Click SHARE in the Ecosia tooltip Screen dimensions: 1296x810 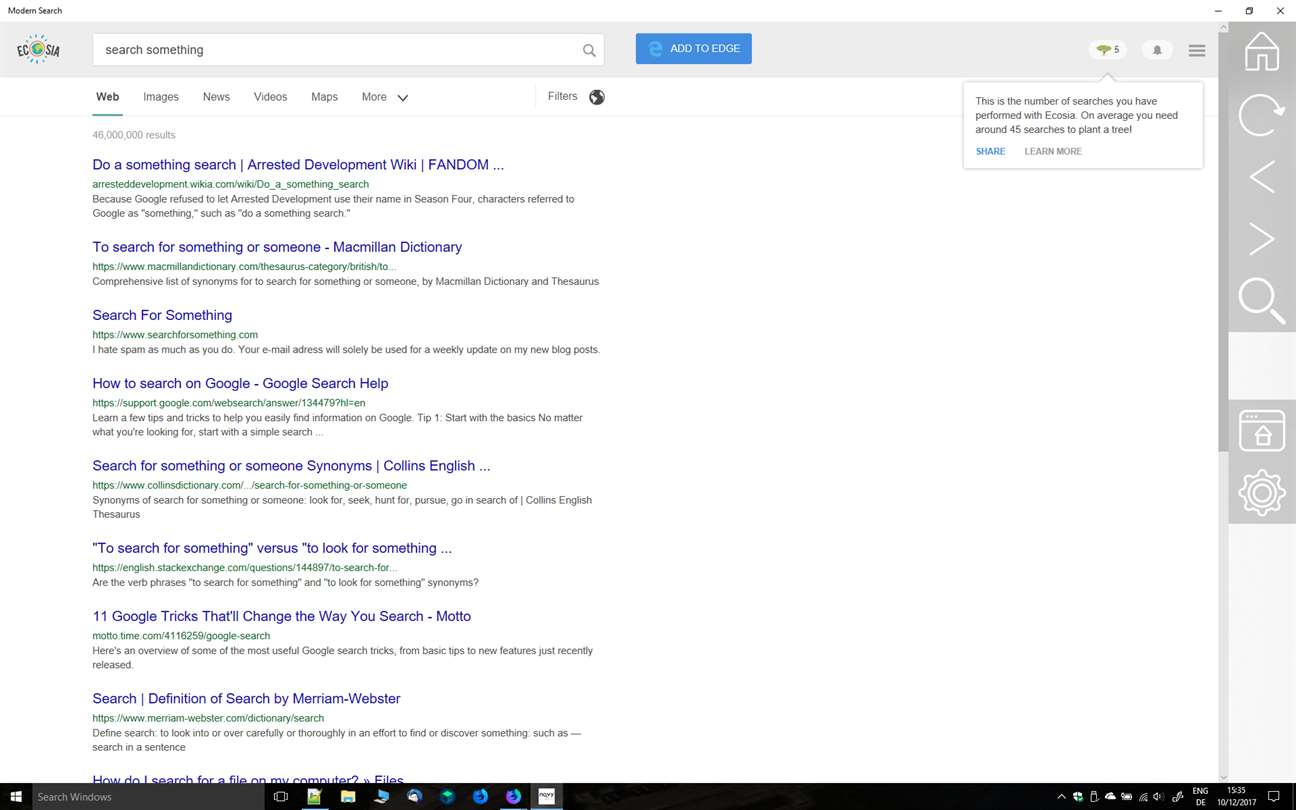coord(990,151)
